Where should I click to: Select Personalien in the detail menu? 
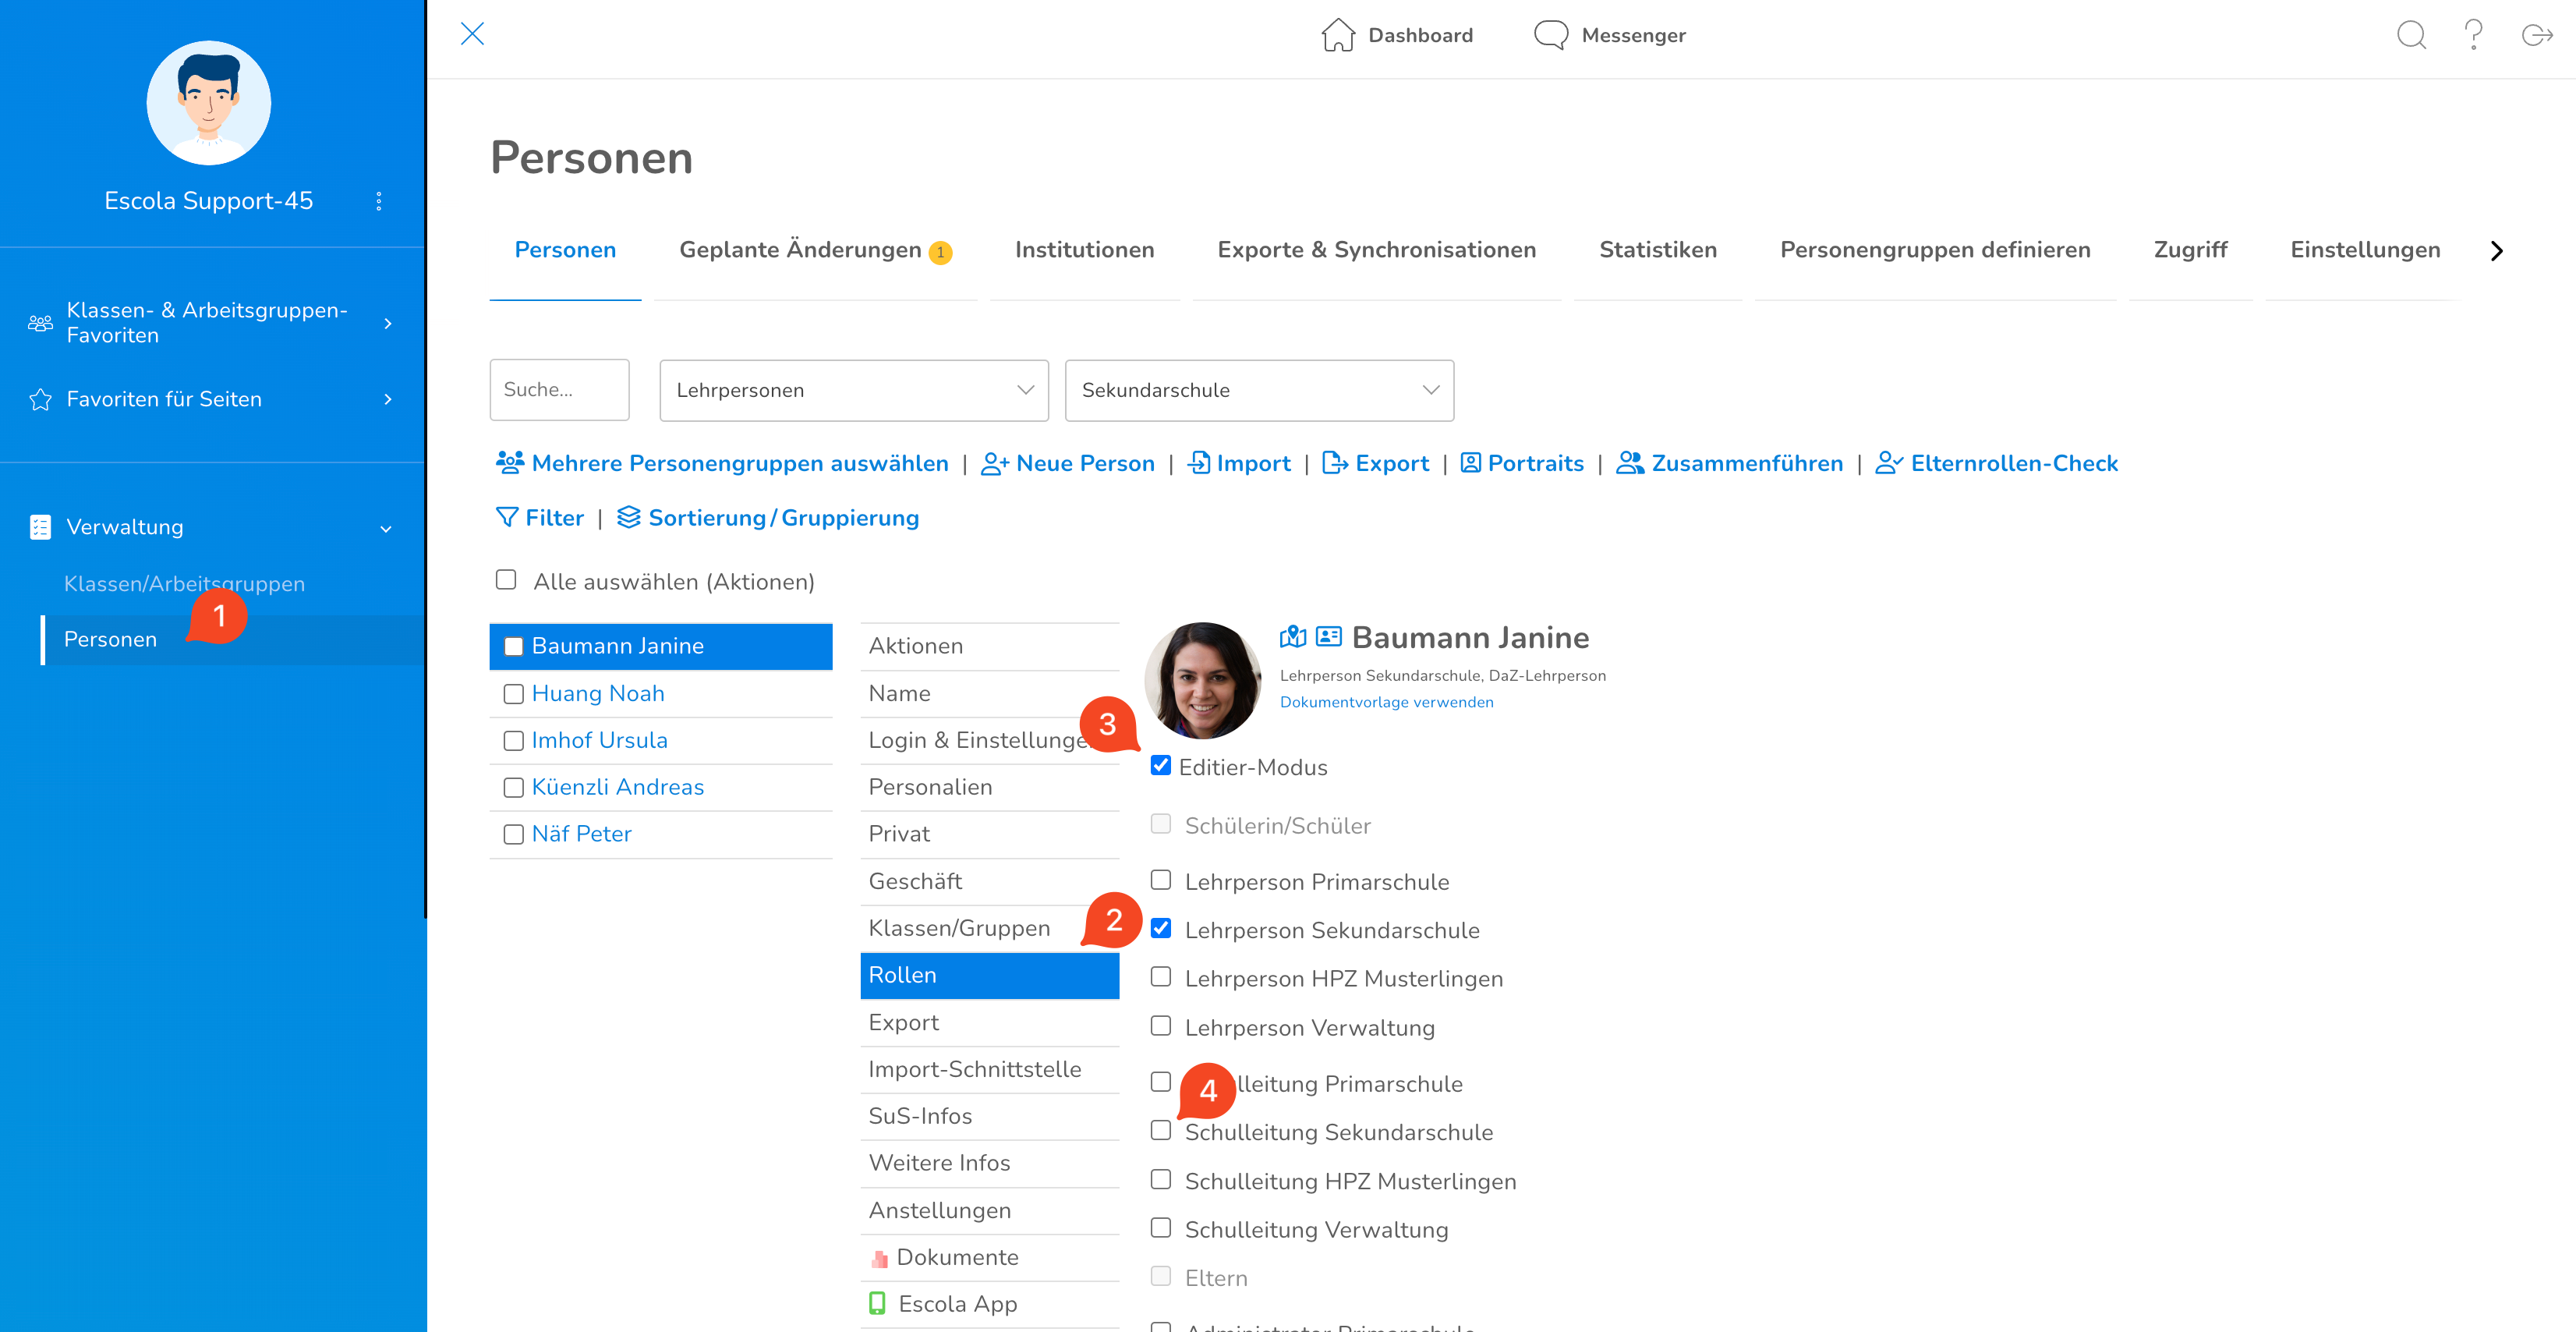point(930,787)
